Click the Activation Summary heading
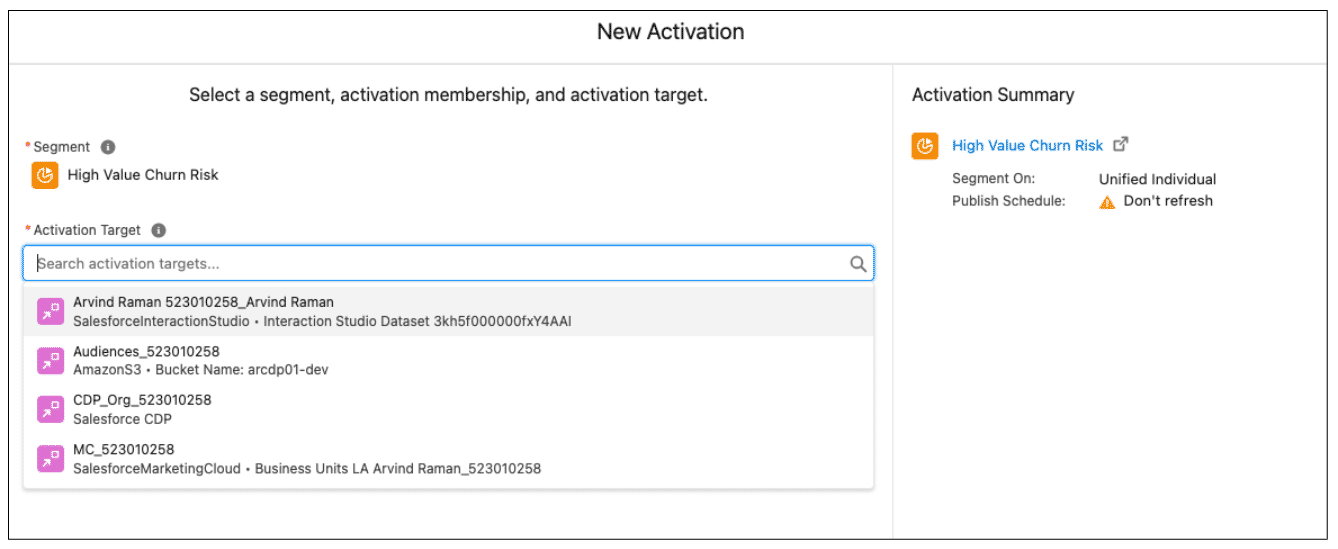Screen dimensions: 1338x549 pyautogui.click(x=993, y=95)
